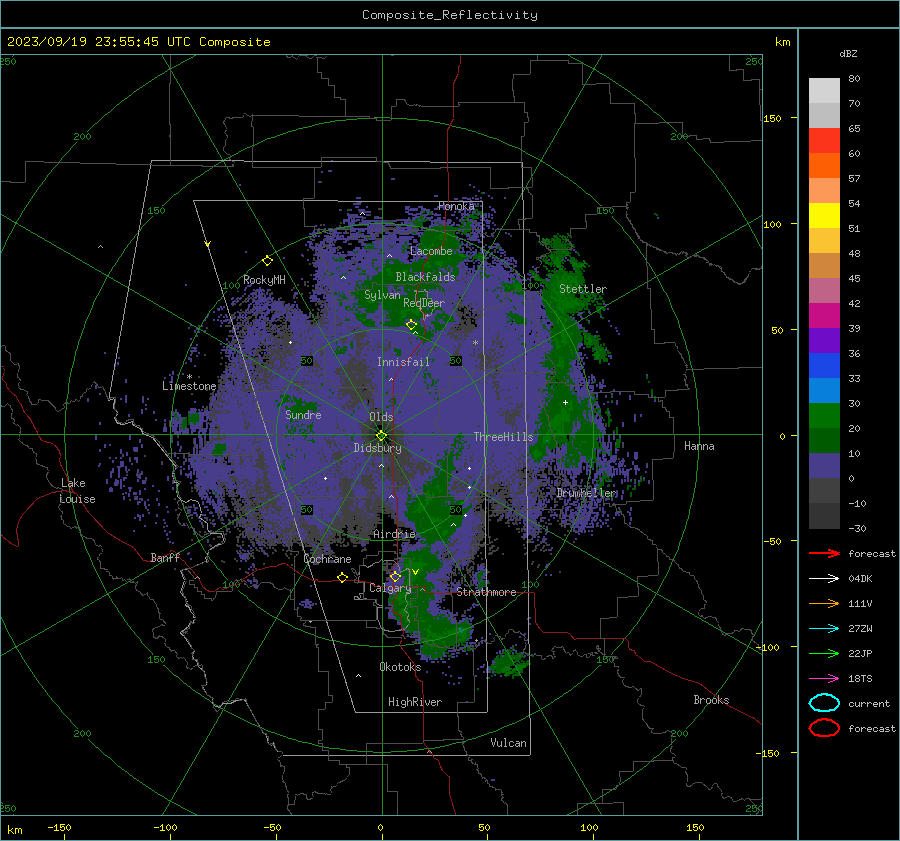The image size is (900, 841).
Task: Click the Okotoks city label
Action: [400, 667]
